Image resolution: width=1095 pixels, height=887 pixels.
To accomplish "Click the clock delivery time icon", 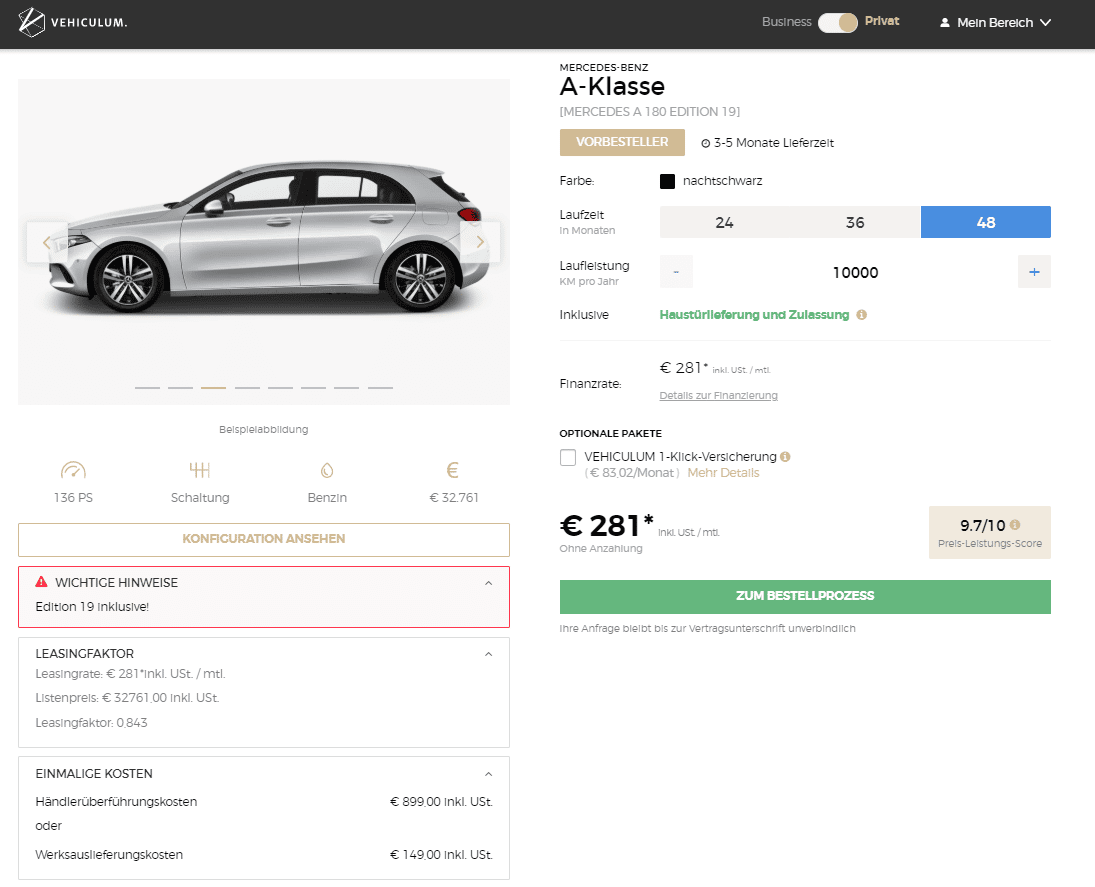I will [705, 143].
